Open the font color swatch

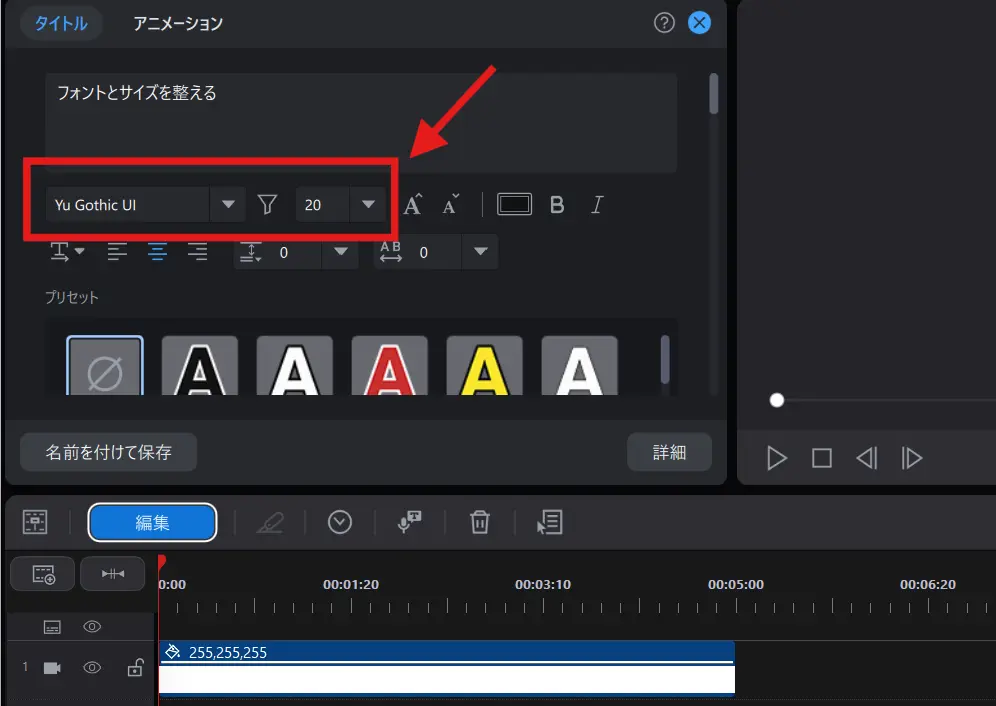514,205
